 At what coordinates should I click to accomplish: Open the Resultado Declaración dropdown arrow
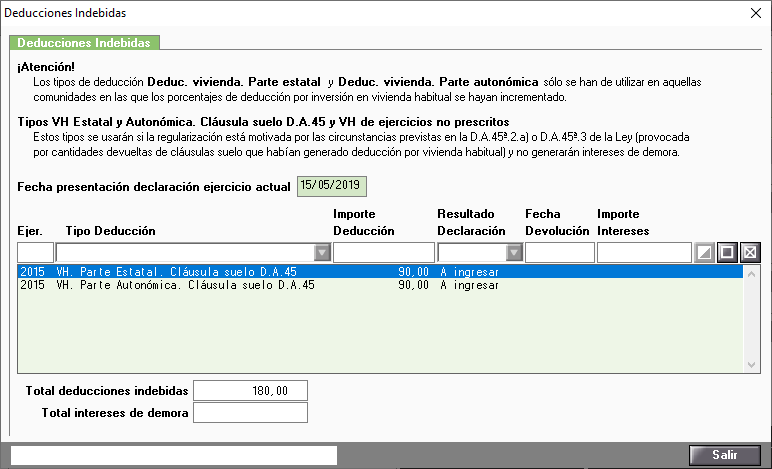[514, 252]
